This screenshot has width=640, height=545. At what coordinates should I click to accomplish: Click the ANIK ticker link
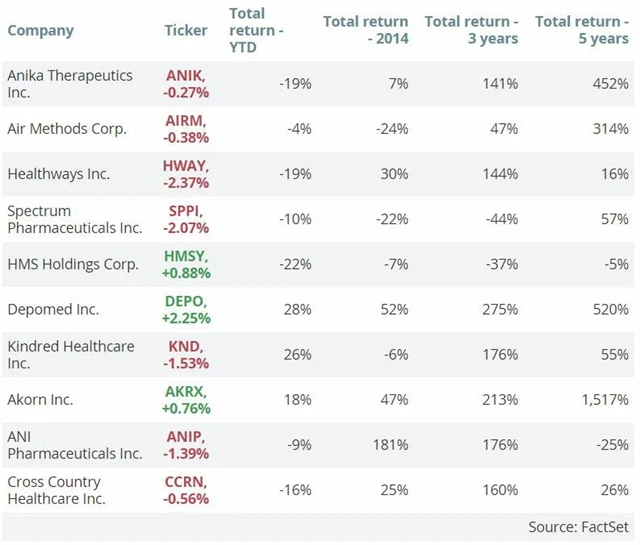click(x=185, y=75)
